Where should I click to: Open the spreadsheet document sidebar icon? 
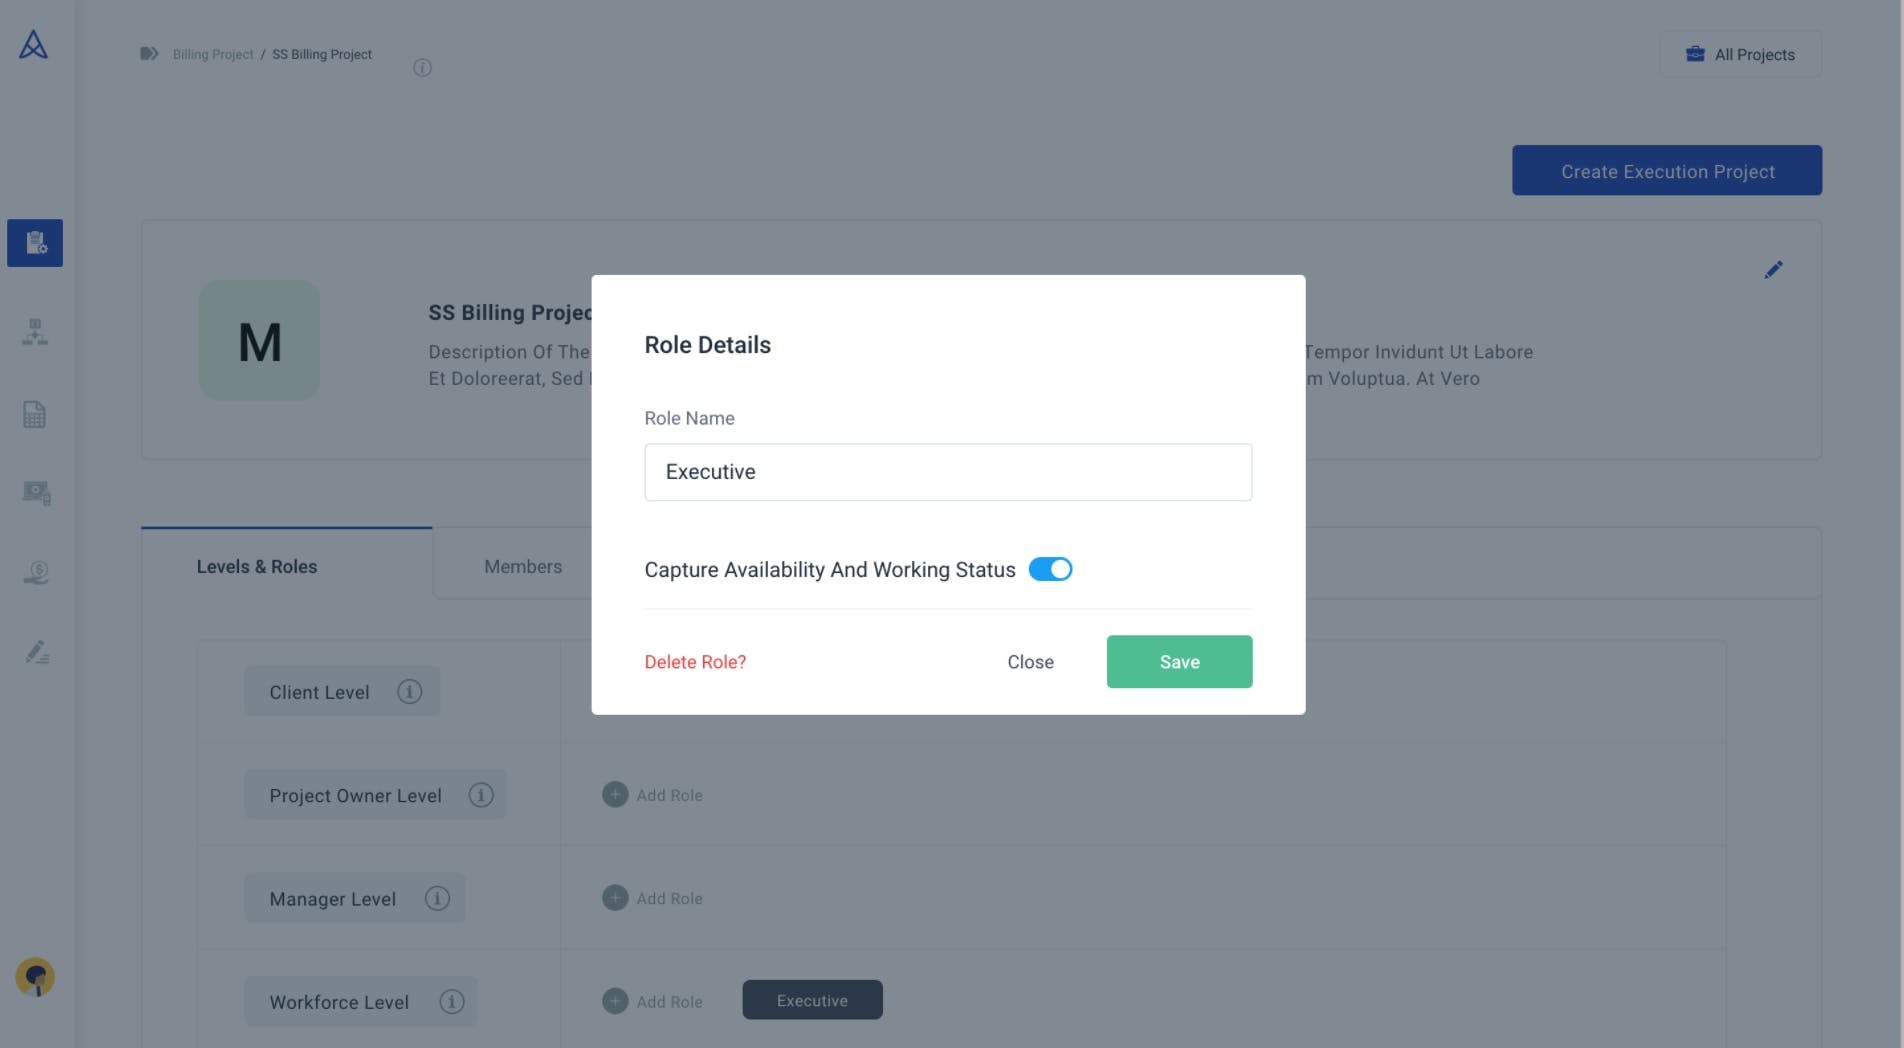tap(35, 414)
